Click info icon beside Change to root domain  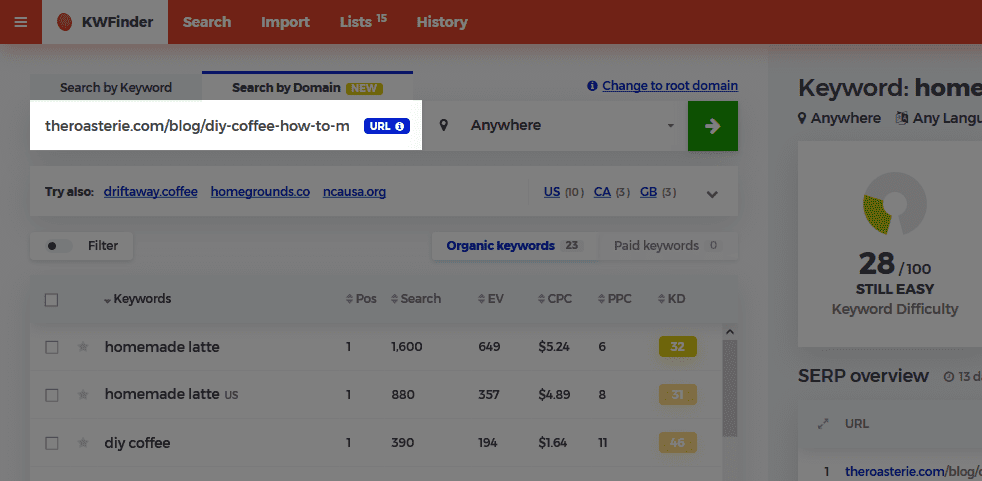(x=592, y=86)
